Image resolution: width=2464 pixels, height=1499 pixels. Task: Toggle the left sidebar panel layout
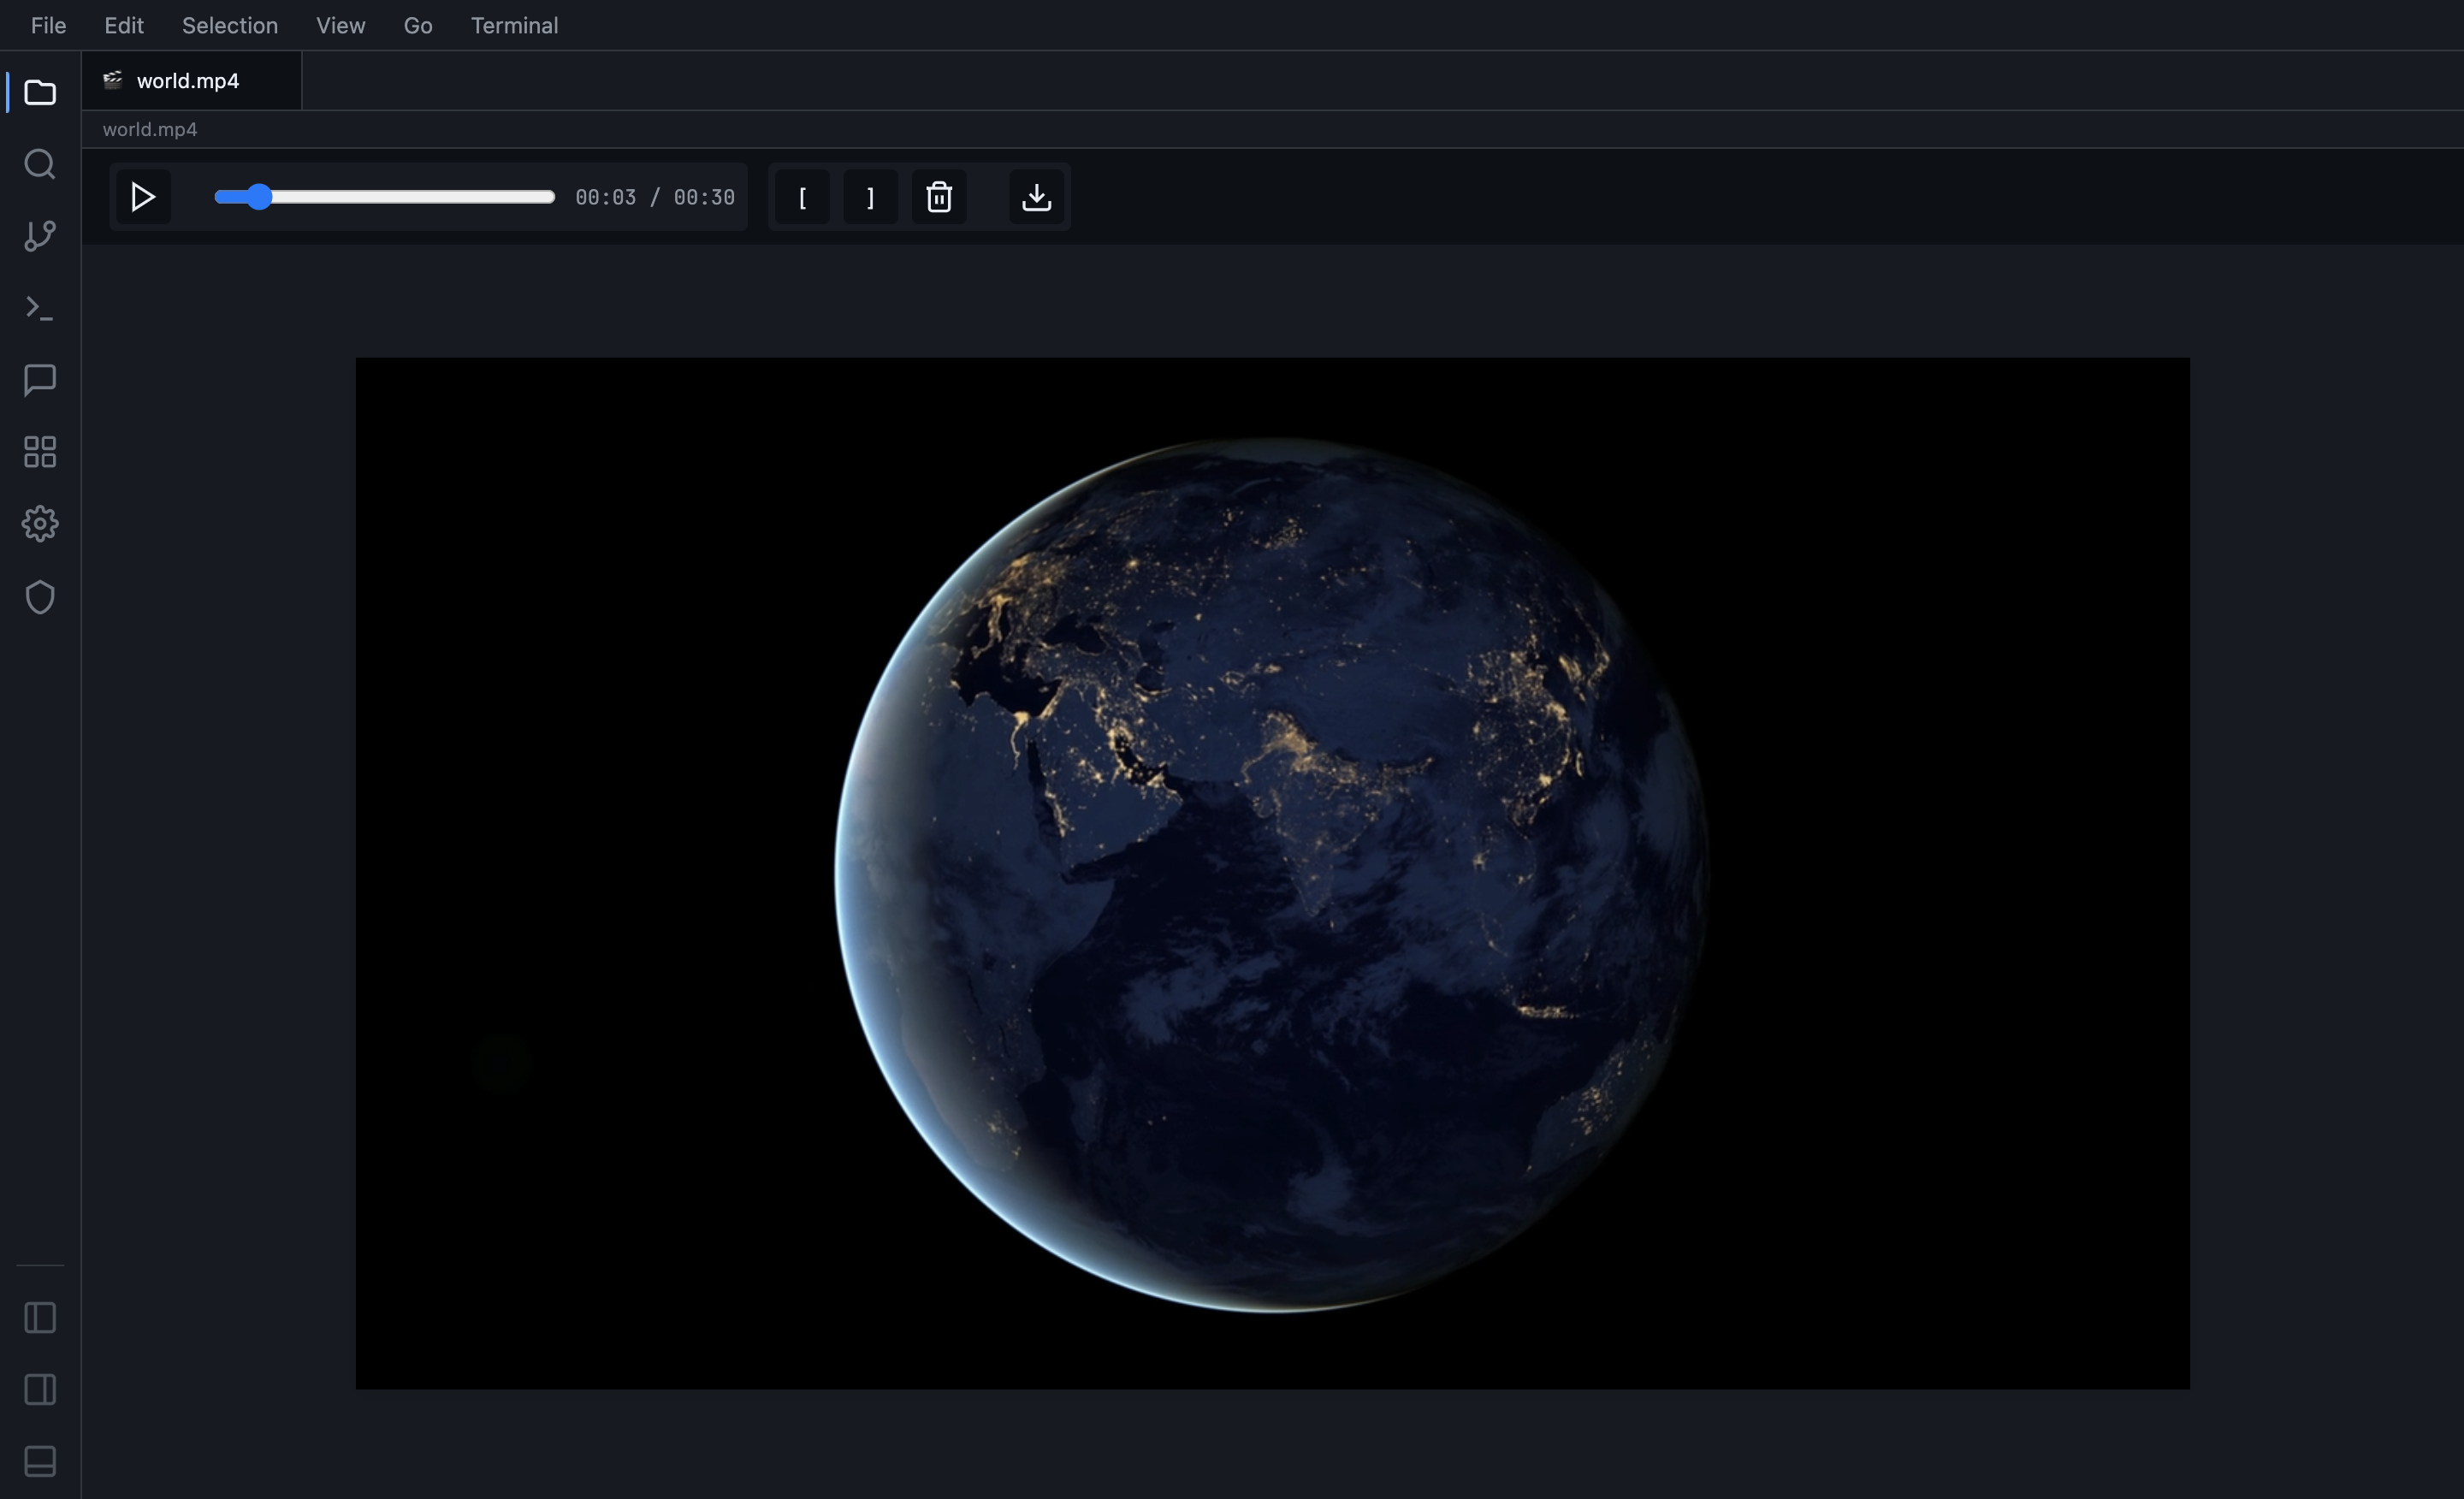pos(40,1318)
